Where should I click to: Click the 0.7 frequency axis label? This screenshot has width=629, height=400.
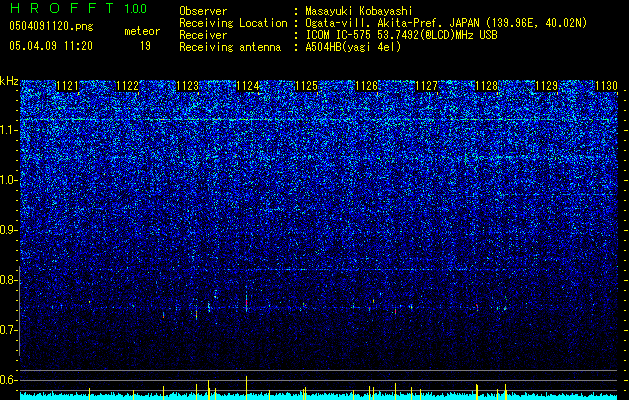pyautogui.click(x=8, y=330)
